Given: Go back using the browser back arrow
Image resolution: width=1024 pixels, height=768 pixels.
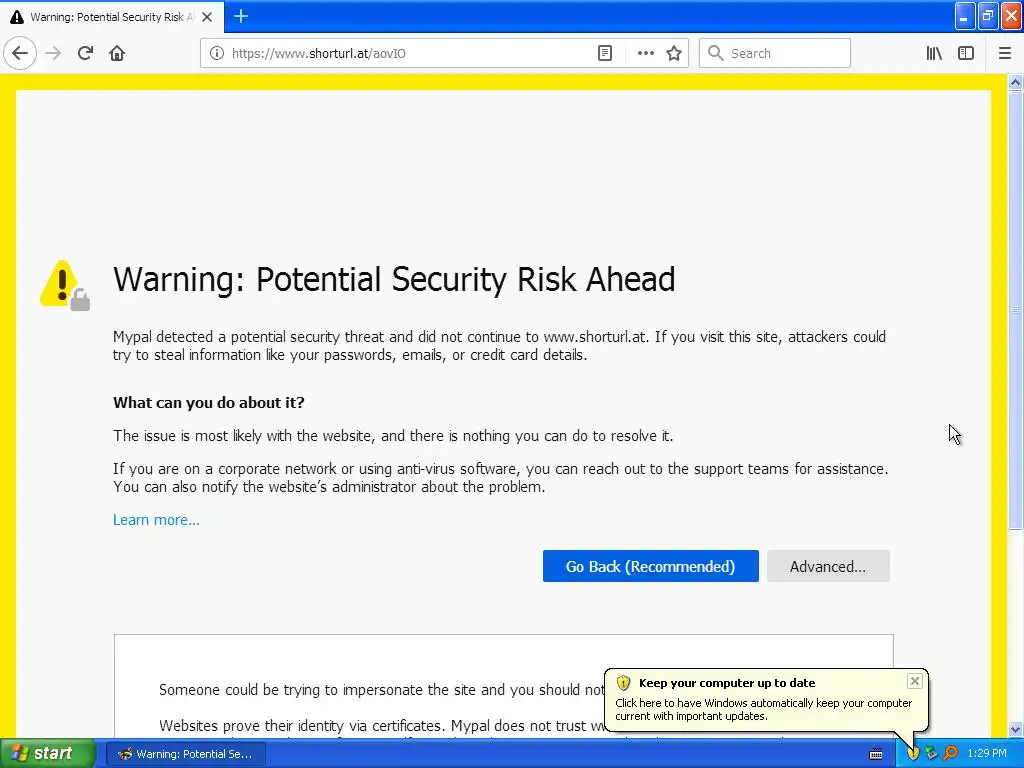Looking at the screenshot, I should (20, 53).
